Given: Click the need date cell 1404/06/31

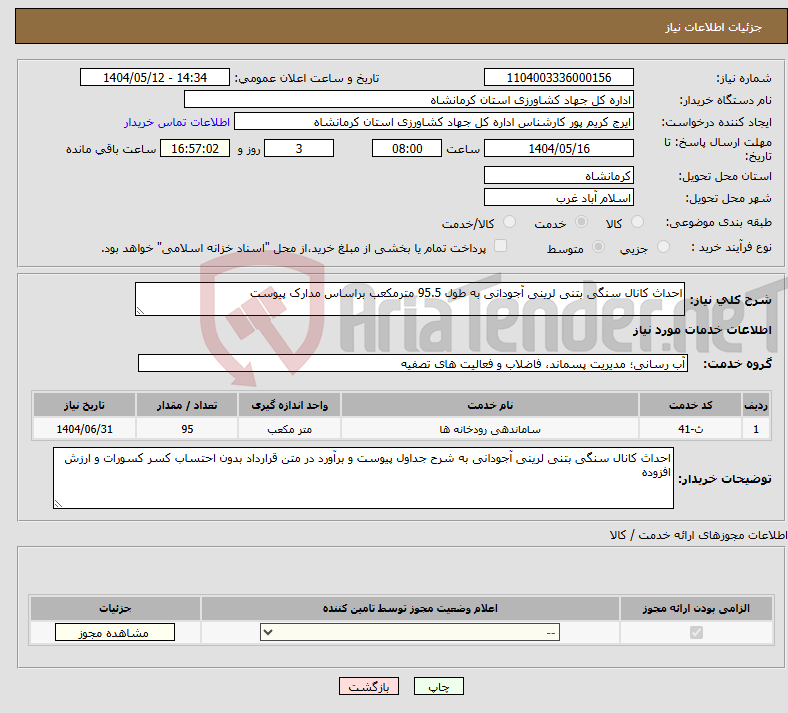Looking at the screenshot, I should click(84, 429).
